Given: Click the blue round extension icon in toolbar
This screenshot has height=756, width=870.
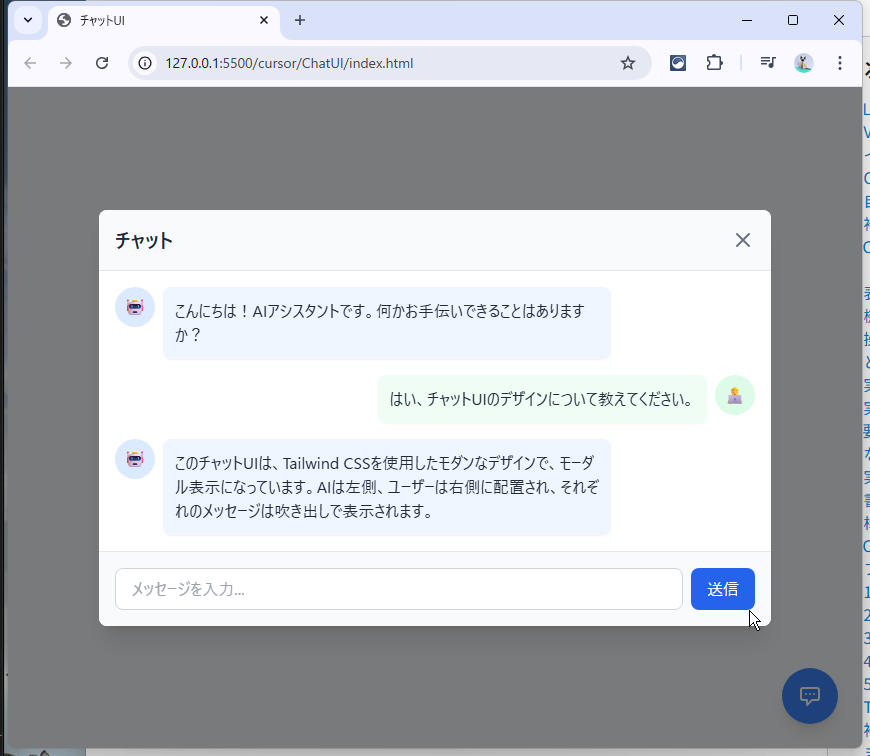Looking at the screenshot, I should tap(678, 63).
